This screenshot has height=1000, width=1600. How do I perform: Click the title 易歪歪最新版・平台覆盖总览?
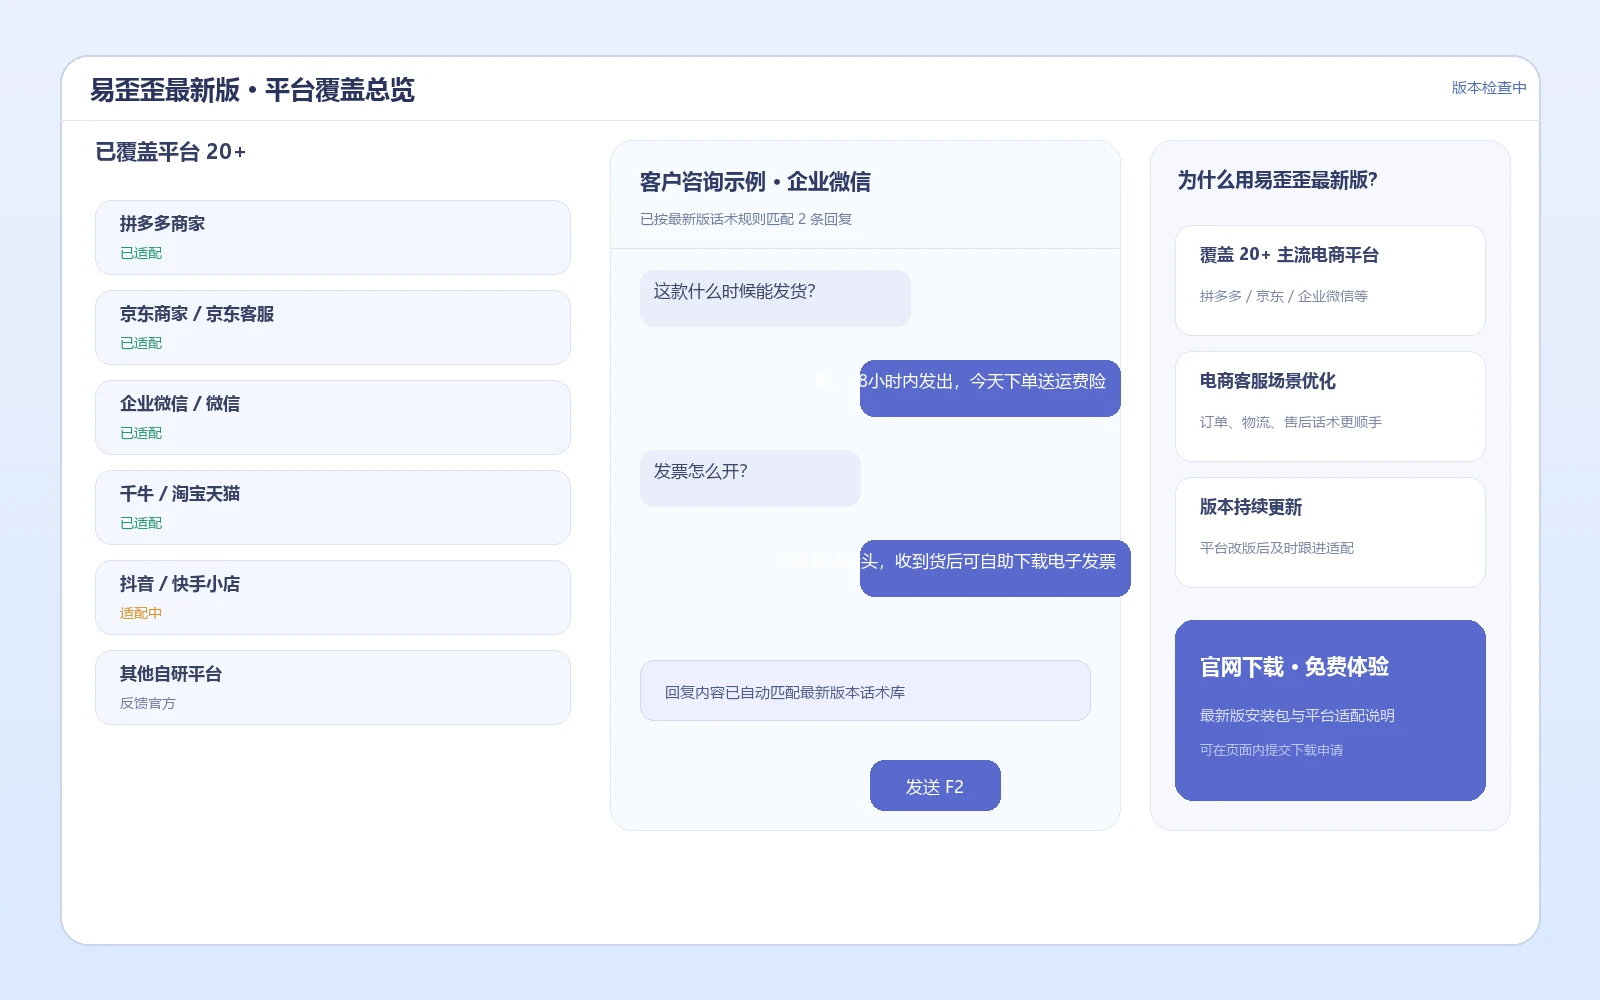252,90
